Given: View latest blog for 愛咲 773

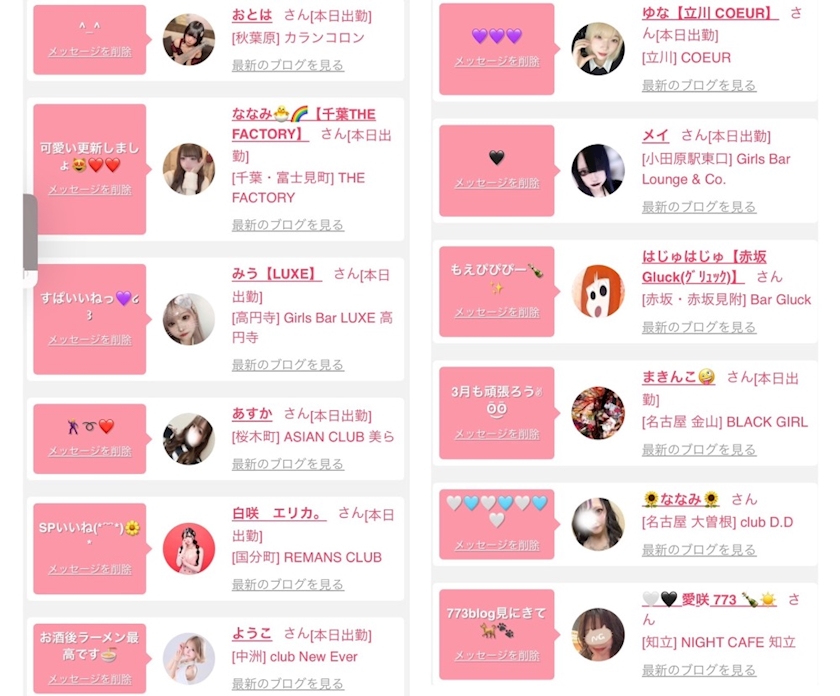Looking at the screenshot, I should tap(699, 670).
